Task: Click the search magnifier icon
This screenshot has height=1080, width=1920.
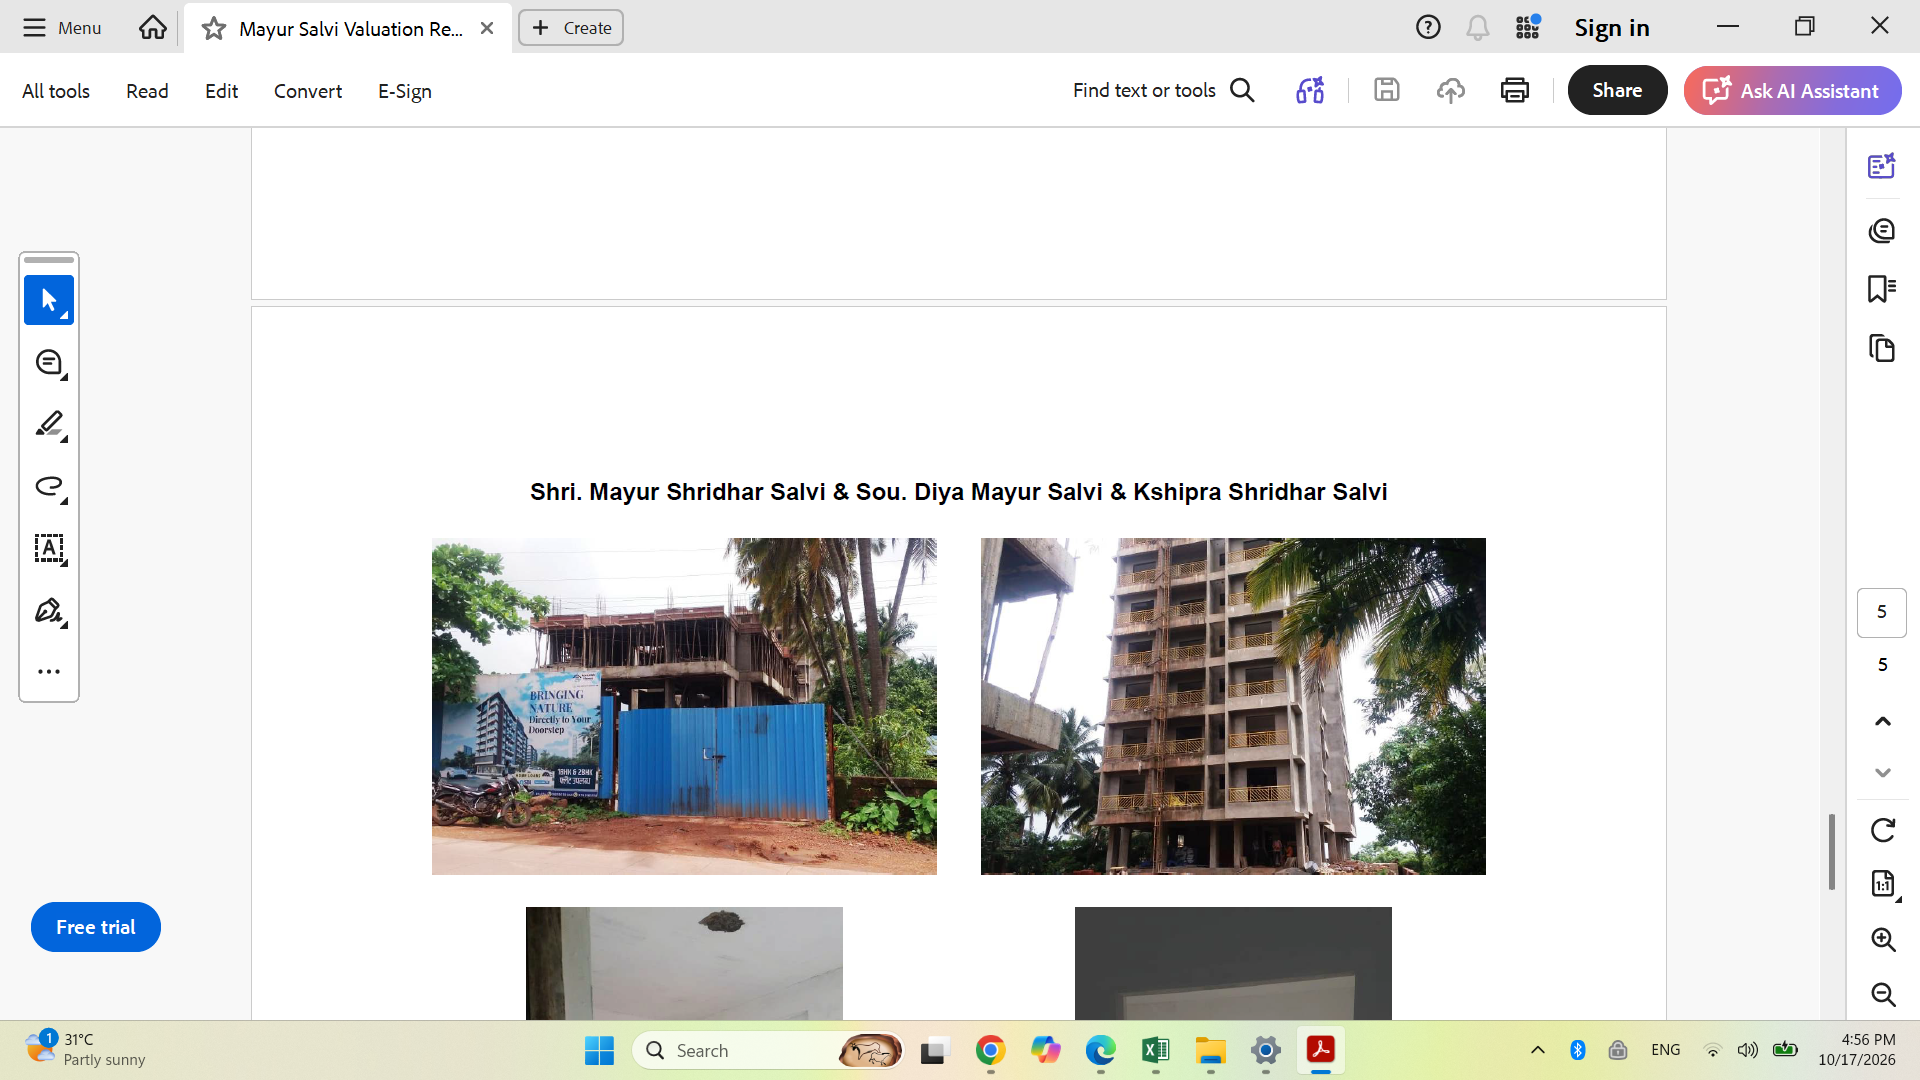Action: pyautogui.click(x=1242, y=90)
